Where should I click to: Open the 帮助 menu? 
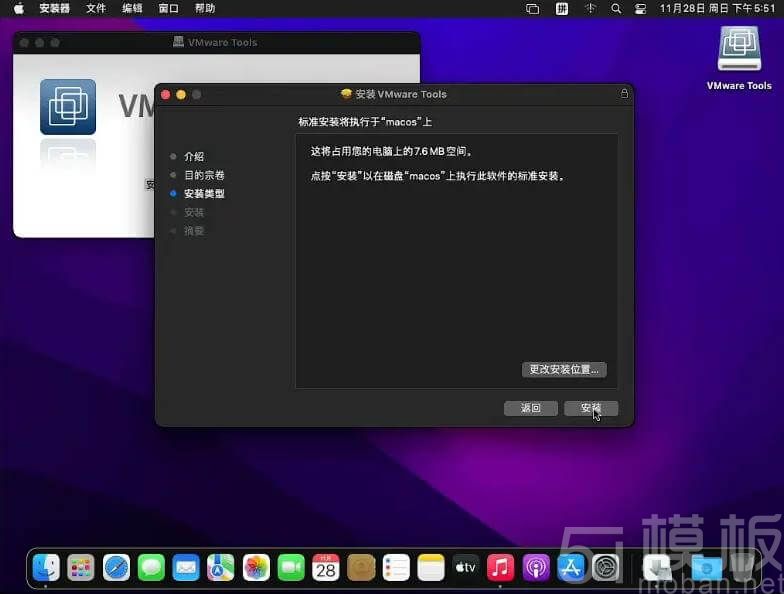[205, 8]
